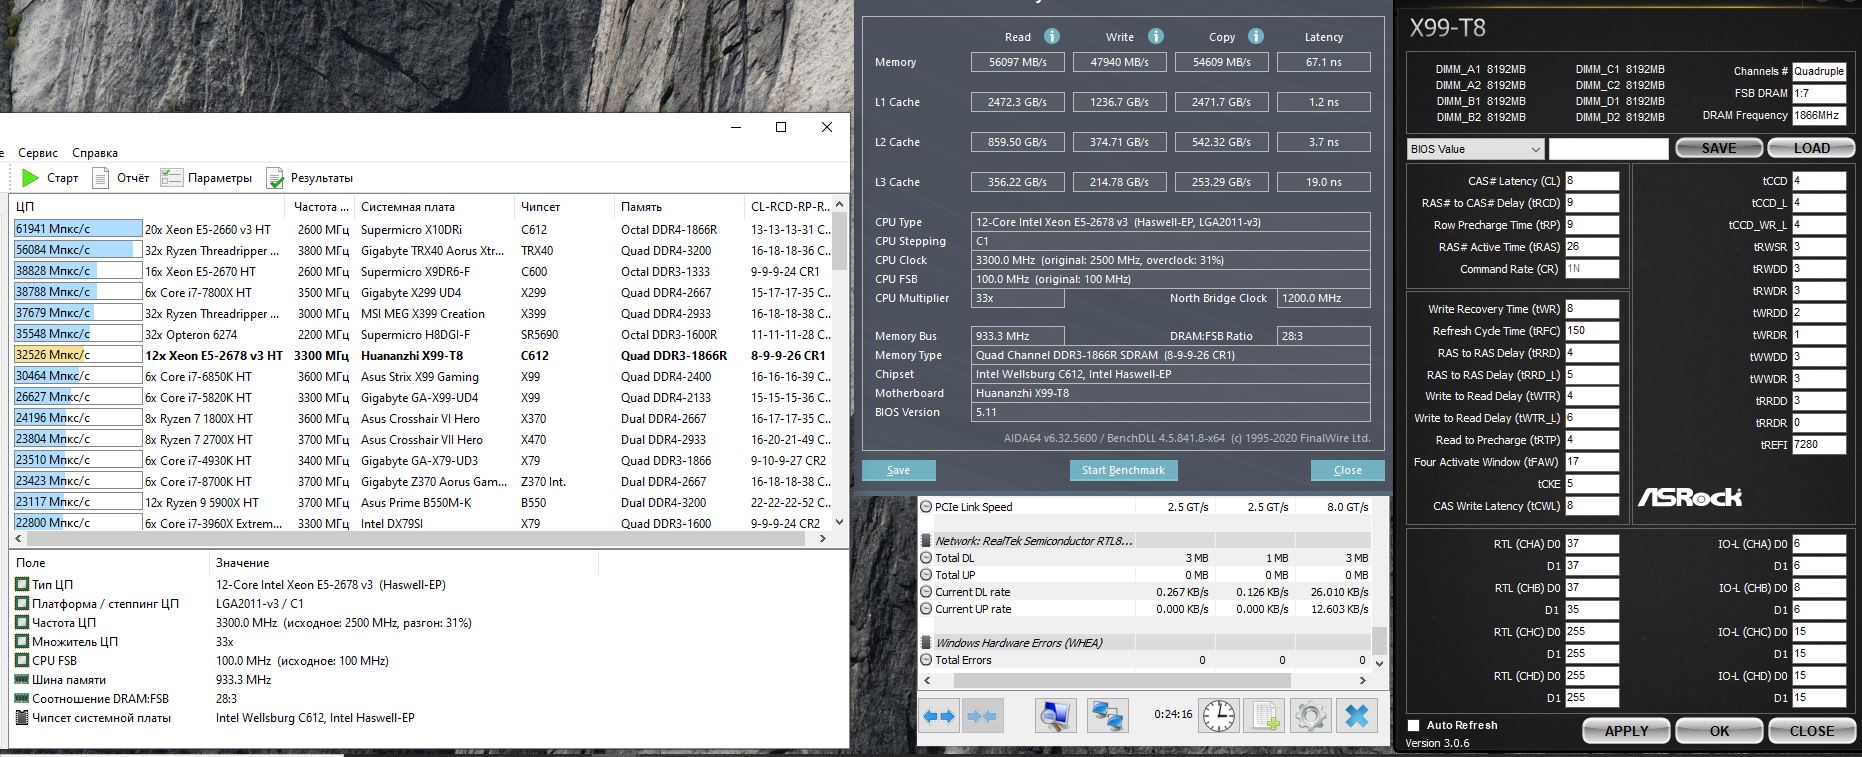Click the Start Benchmark button
Viewport: 1862px width, 757px height.
click(x=1123, y=470)
